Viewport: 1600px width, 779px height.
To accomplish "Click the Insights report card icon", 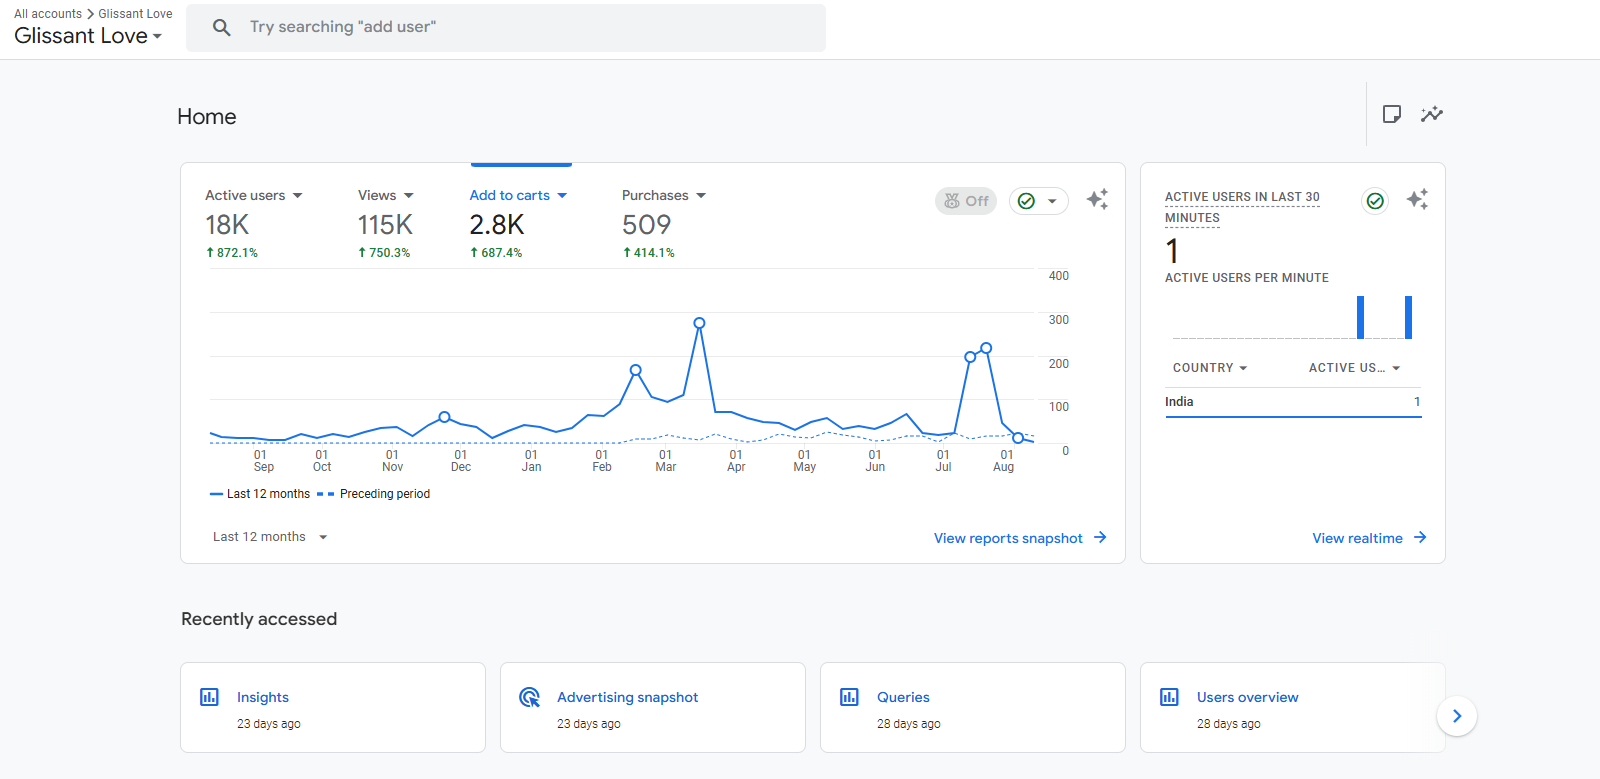I will click(209, 697).
